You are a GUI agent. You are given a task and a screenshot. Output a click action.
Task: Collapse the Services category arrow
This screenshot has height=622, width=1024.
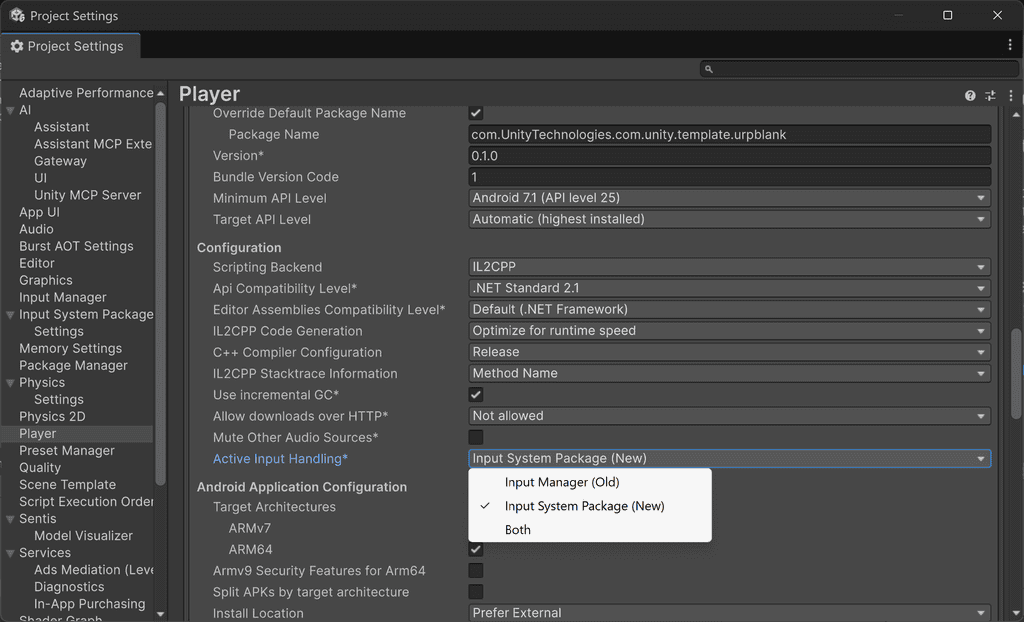[x=10, y=553]
